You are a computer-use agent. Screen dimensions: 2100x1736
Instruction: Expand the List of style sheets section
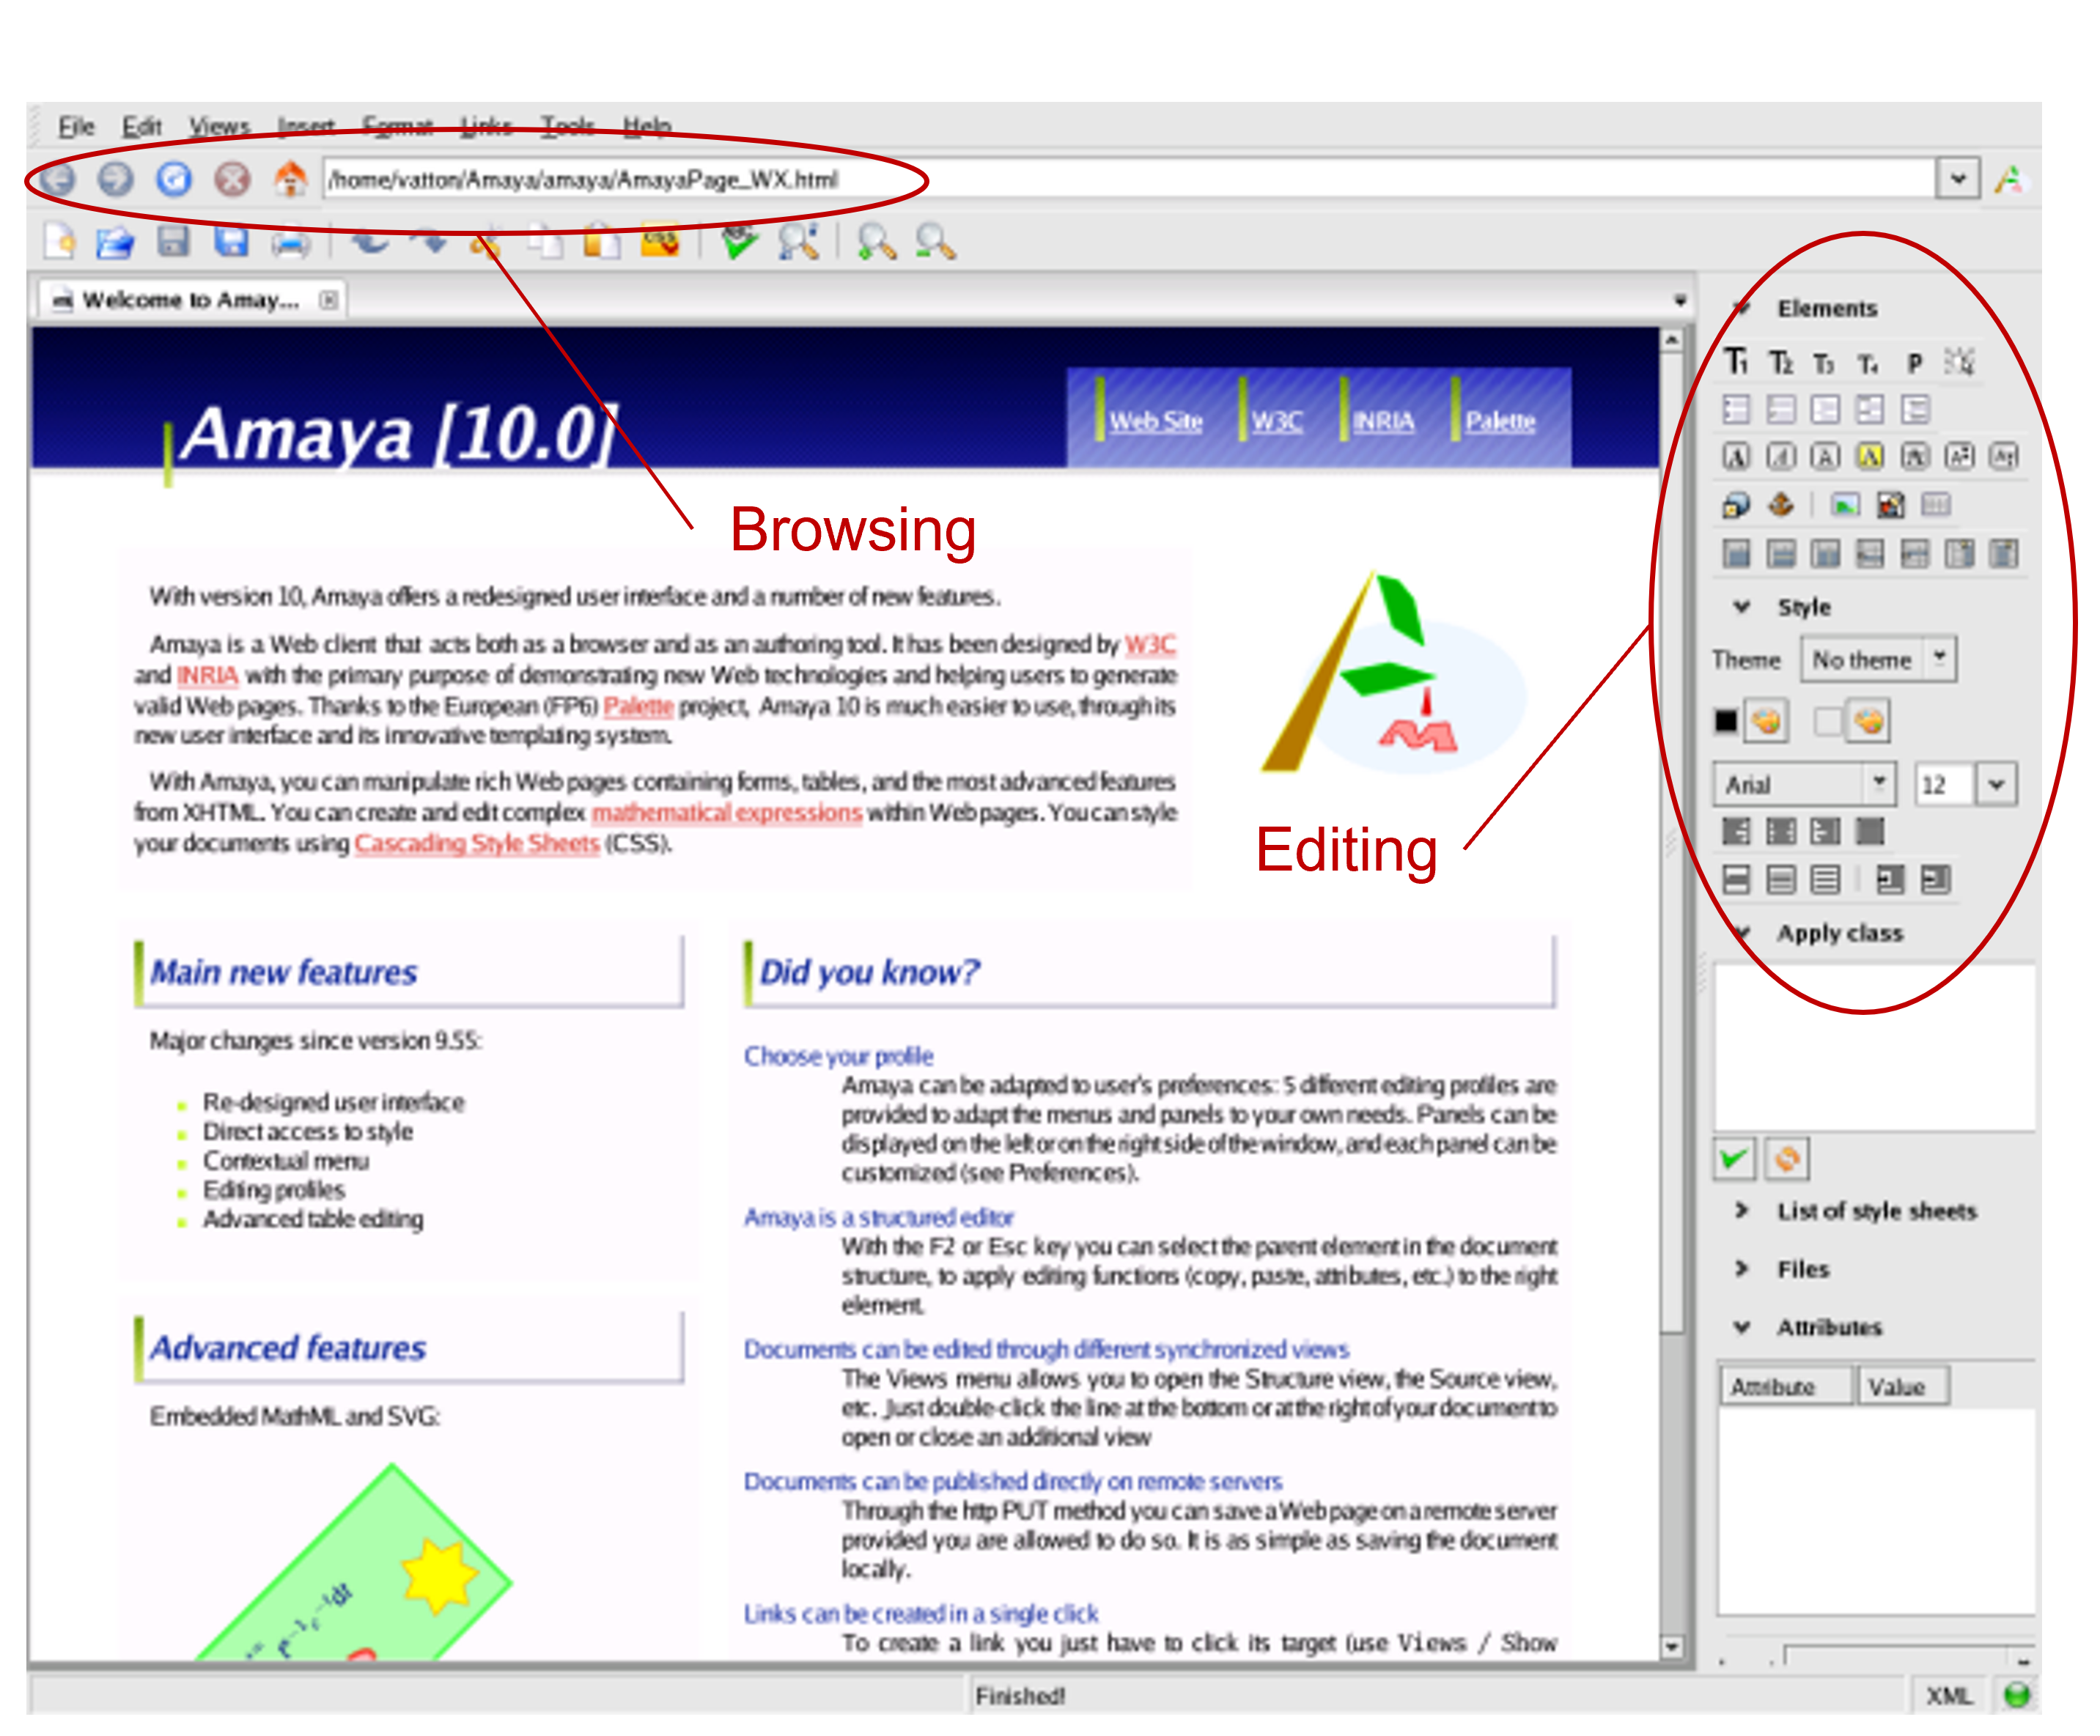tap(1742, 1211)
